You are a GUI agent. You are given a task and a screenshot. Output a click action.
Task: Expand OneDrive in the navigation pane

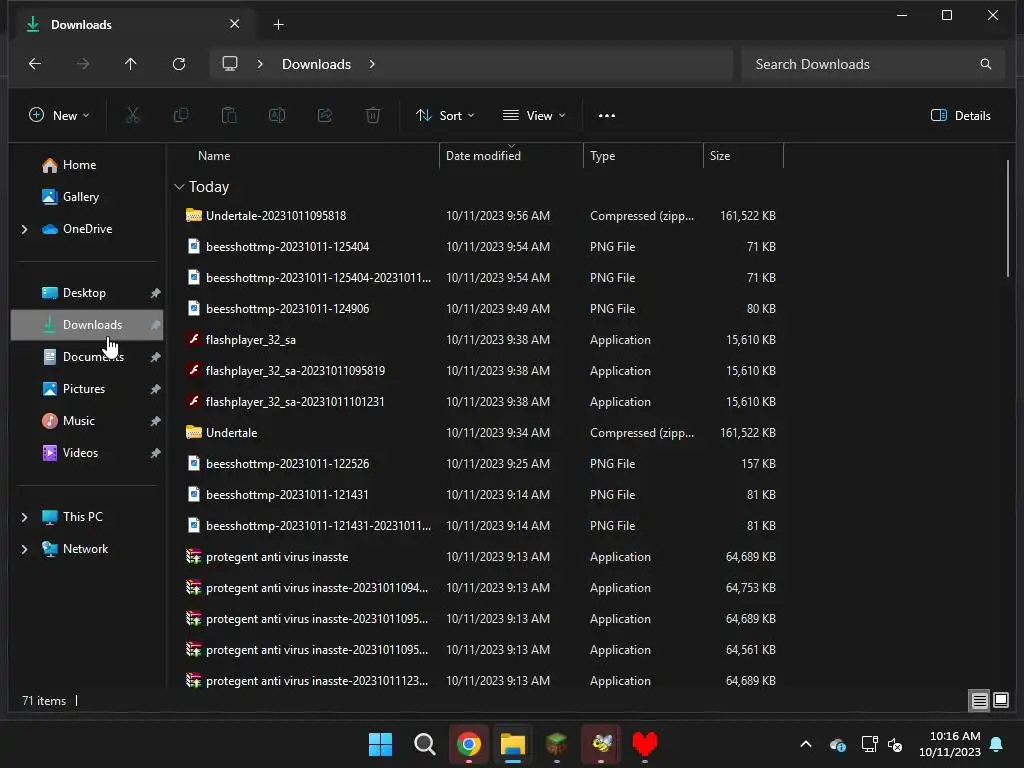[x=24, y=229]
